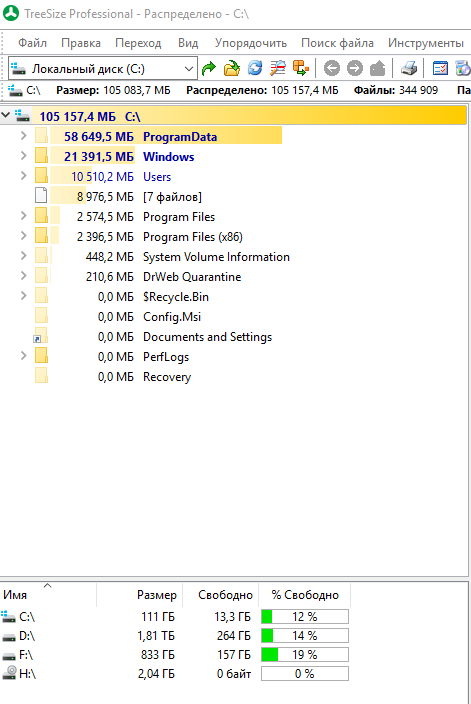Open the Переход menu
Screen dimensions: 471x704
(x=138, y=43)
